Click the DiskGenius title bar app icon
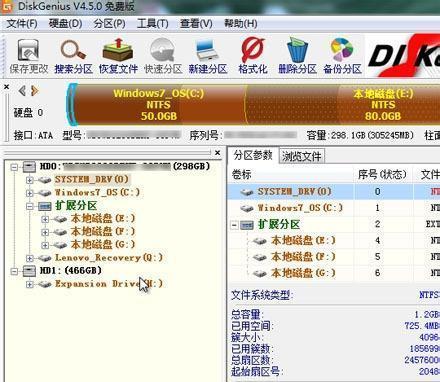This screenshot has height=382, width=440. click(7, 6)
